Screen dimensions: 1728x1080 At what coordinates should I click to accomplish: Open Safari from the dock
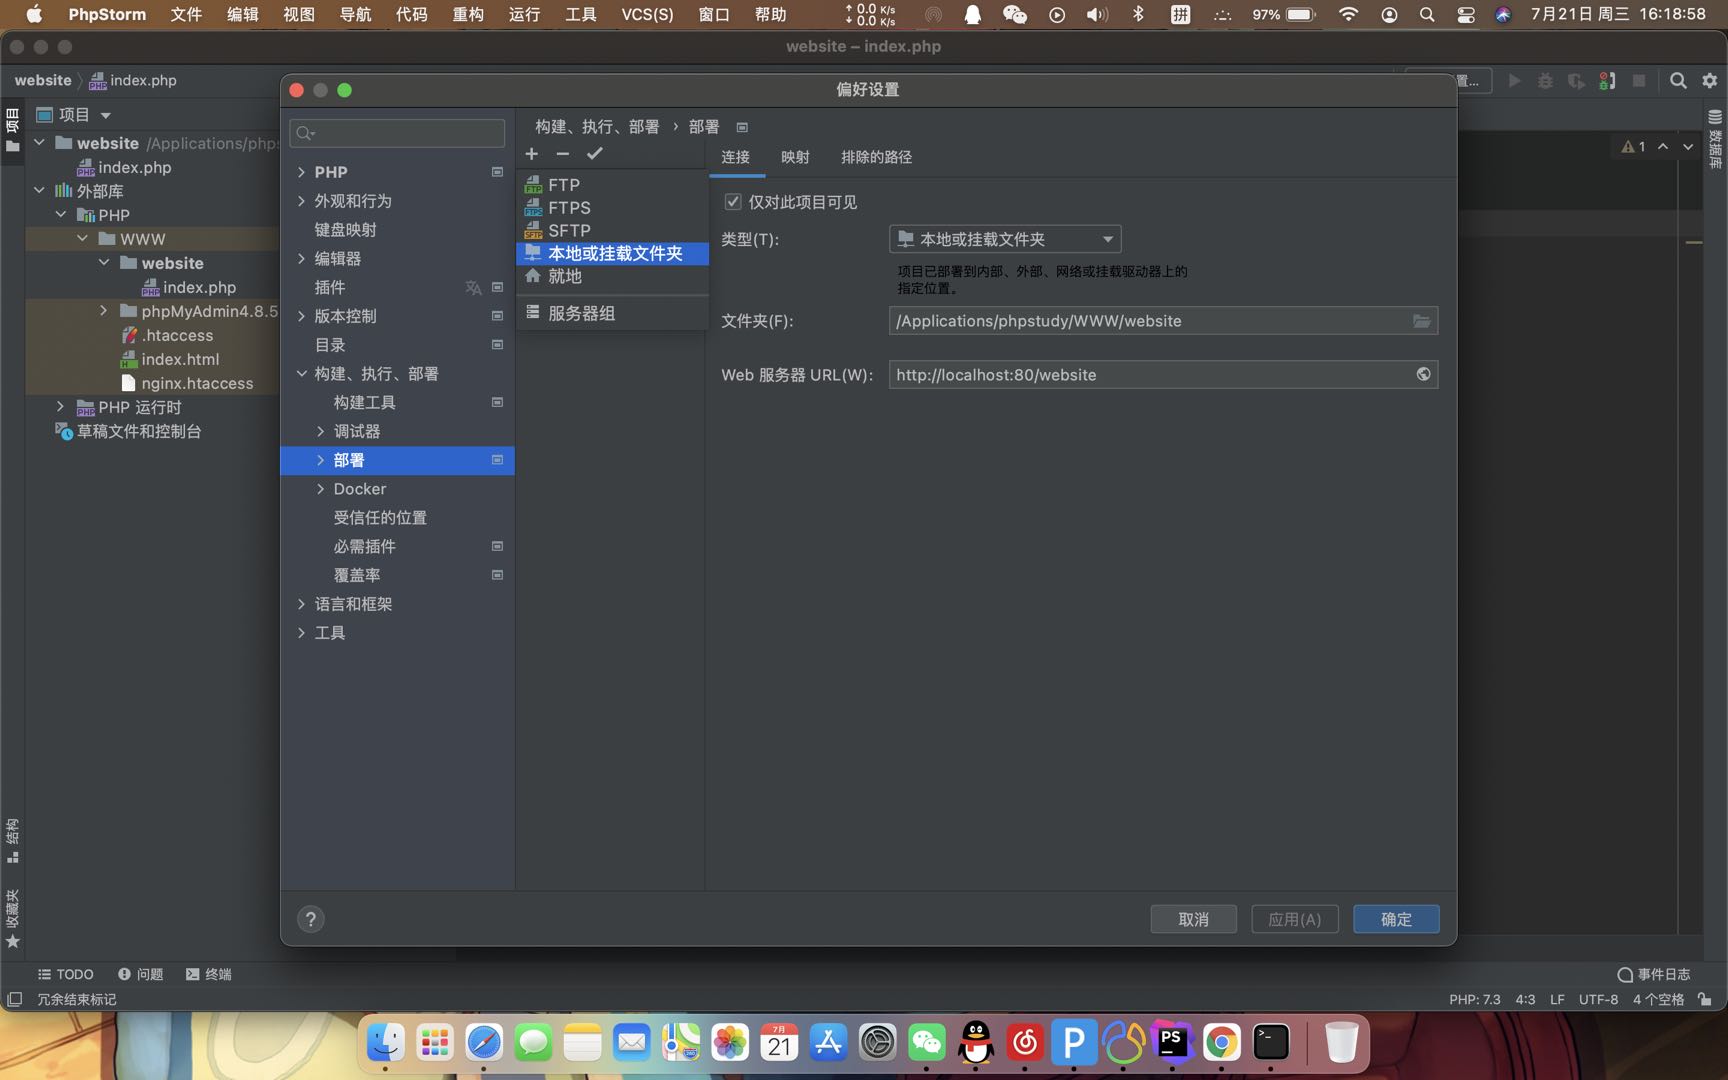[484, 1043]
